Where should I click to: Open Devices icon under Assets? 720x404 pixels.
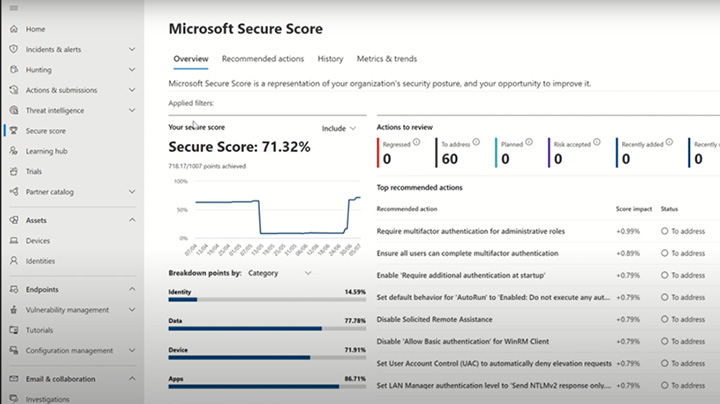(13, 240)
